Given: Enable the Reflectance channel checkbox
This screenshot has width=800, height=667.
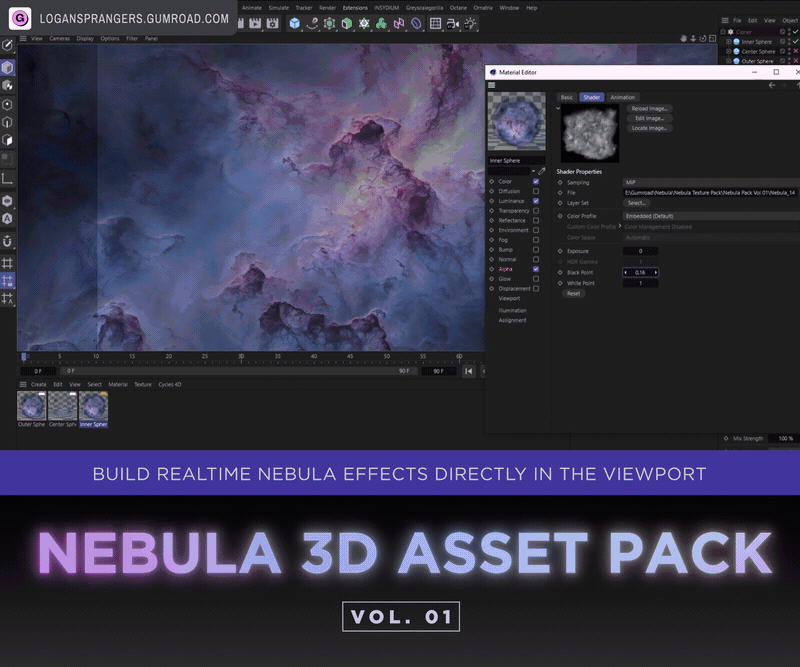Looking at the screenshot, I should coord(536,220).
